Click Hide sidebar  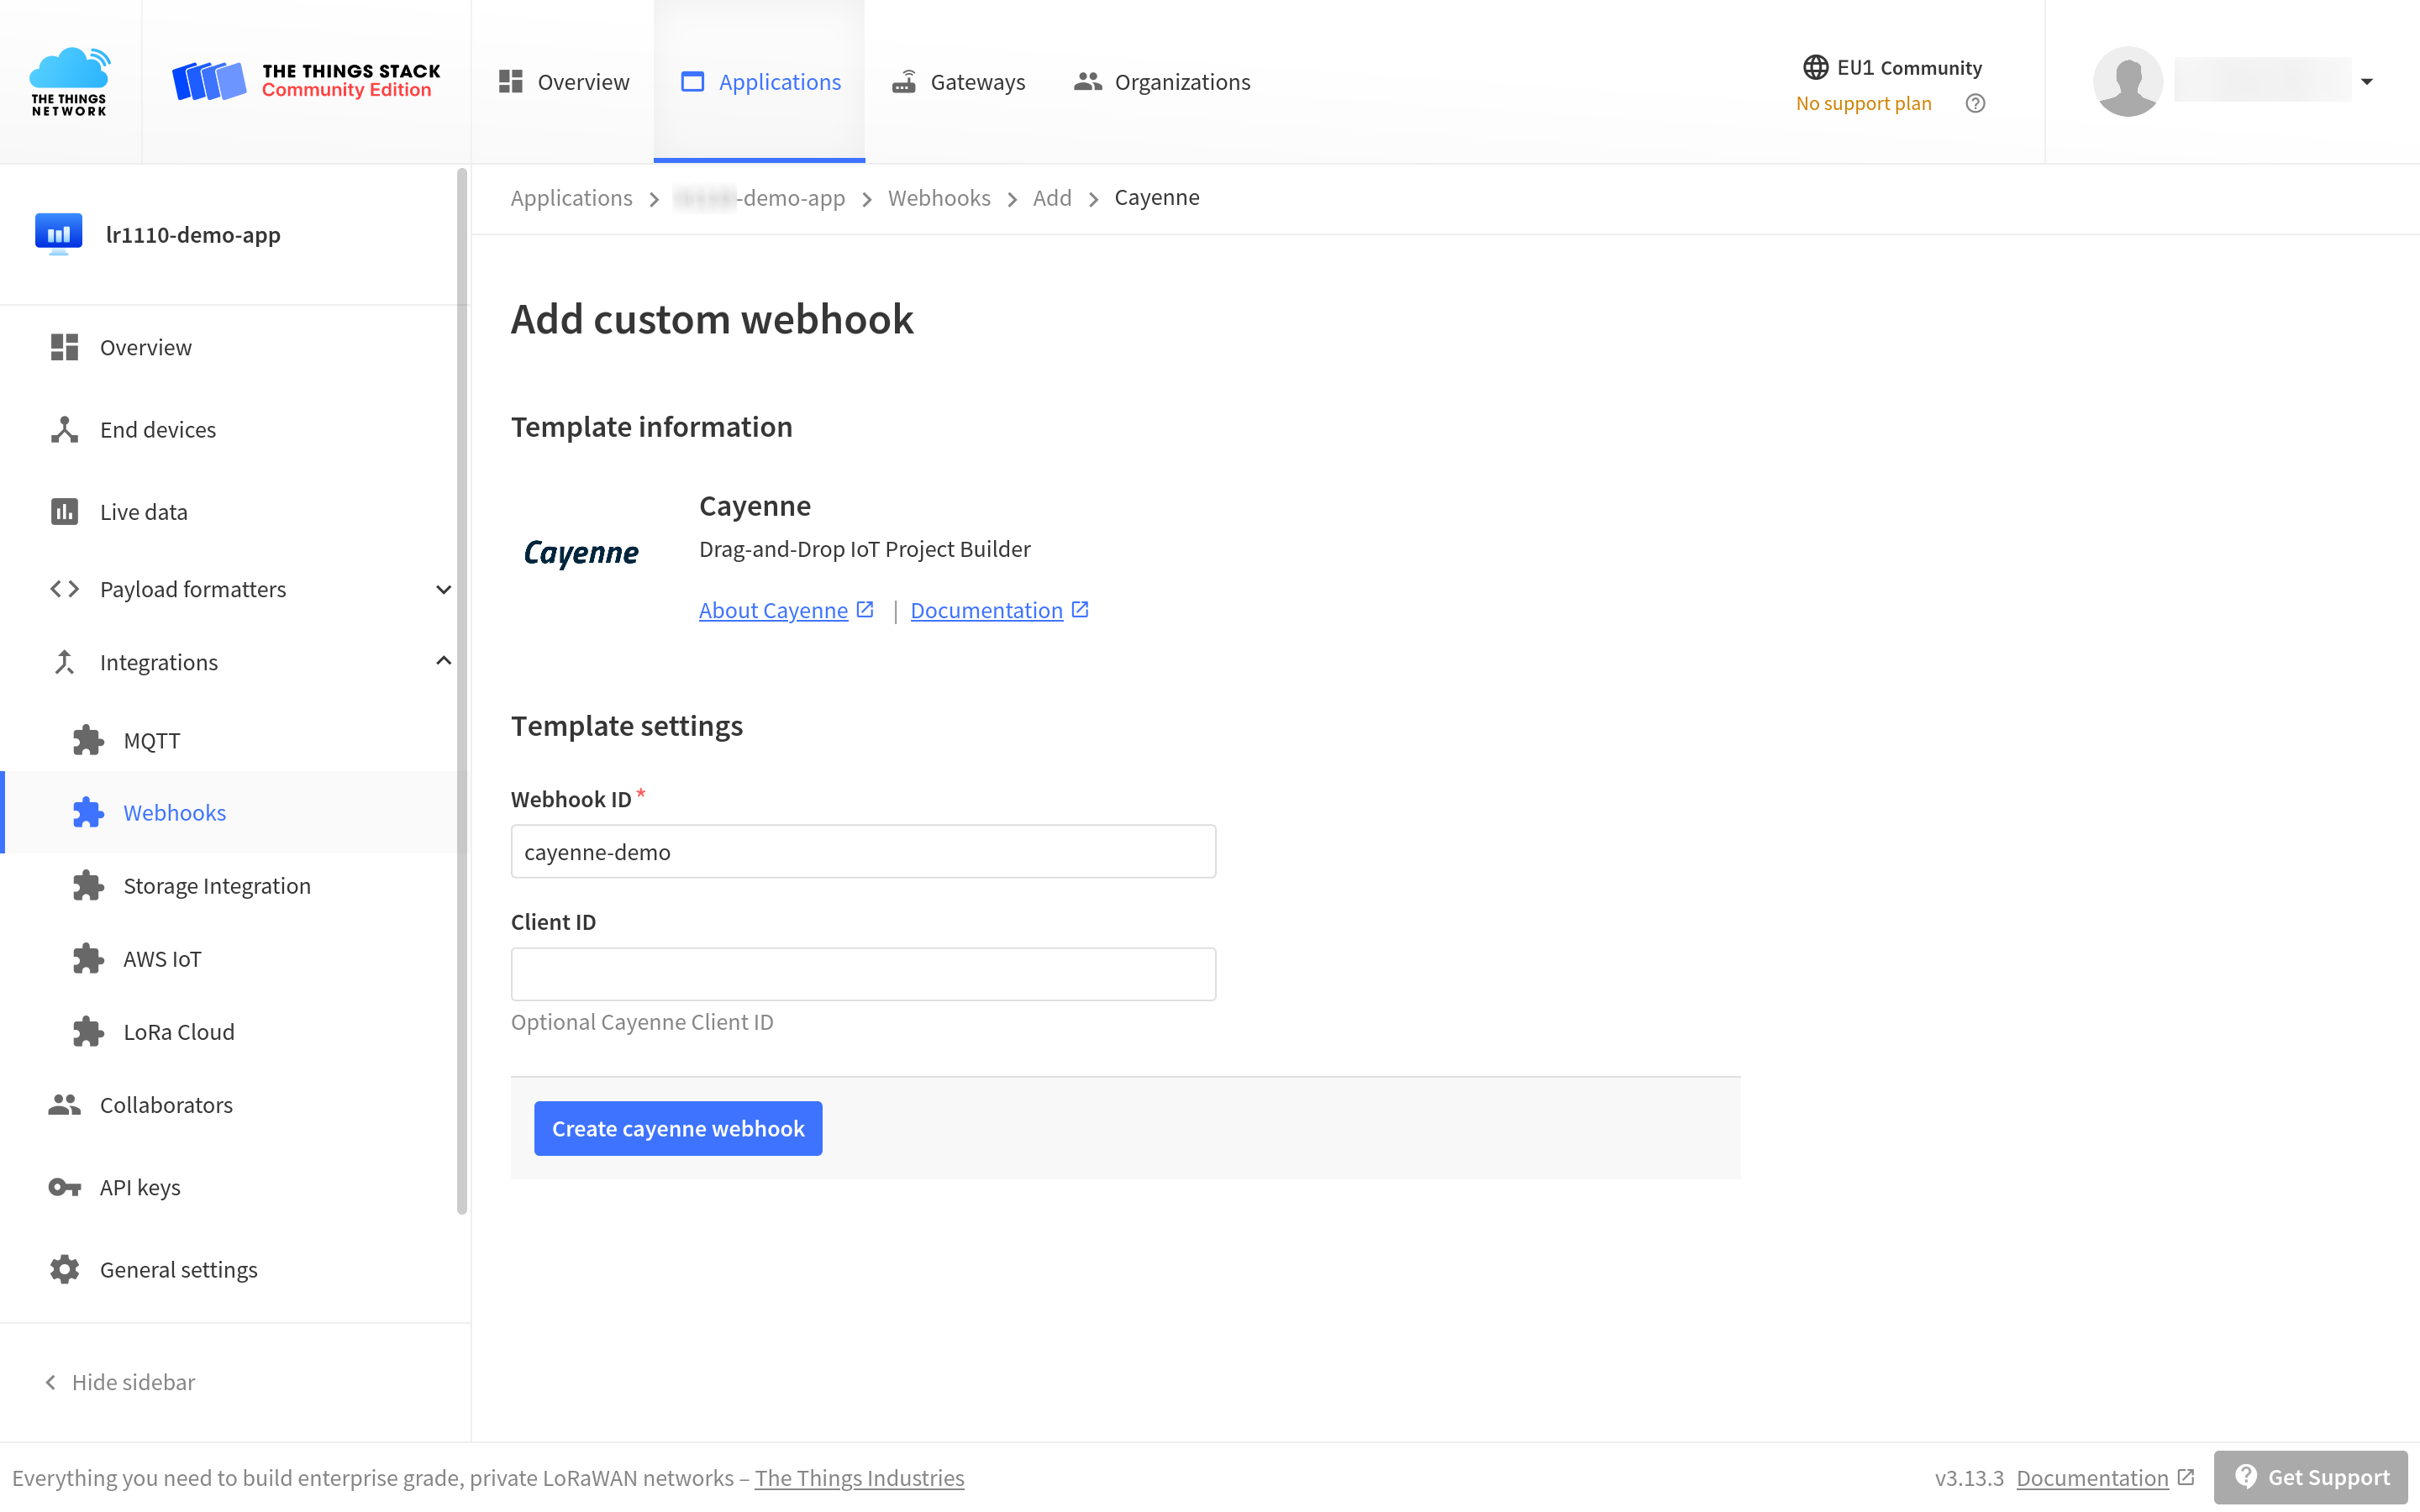(x=120, y=1382)
